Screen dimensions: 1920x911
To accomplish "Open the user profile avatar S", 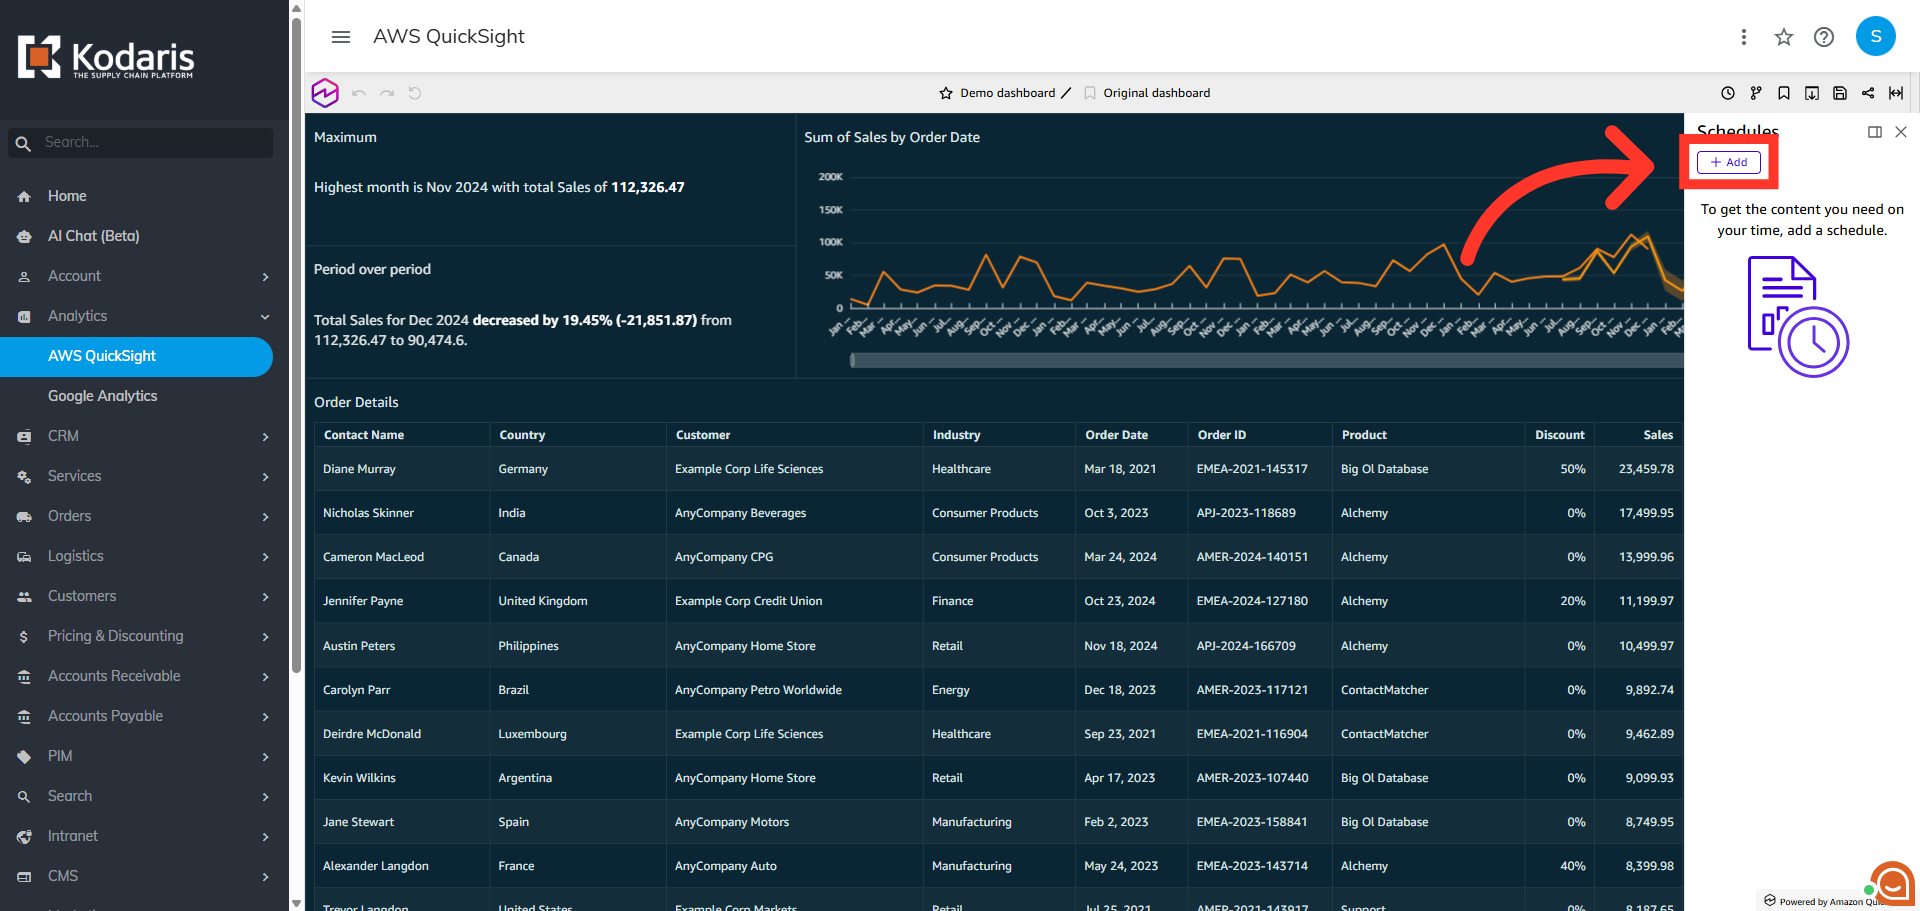I will coord(1876,36).
